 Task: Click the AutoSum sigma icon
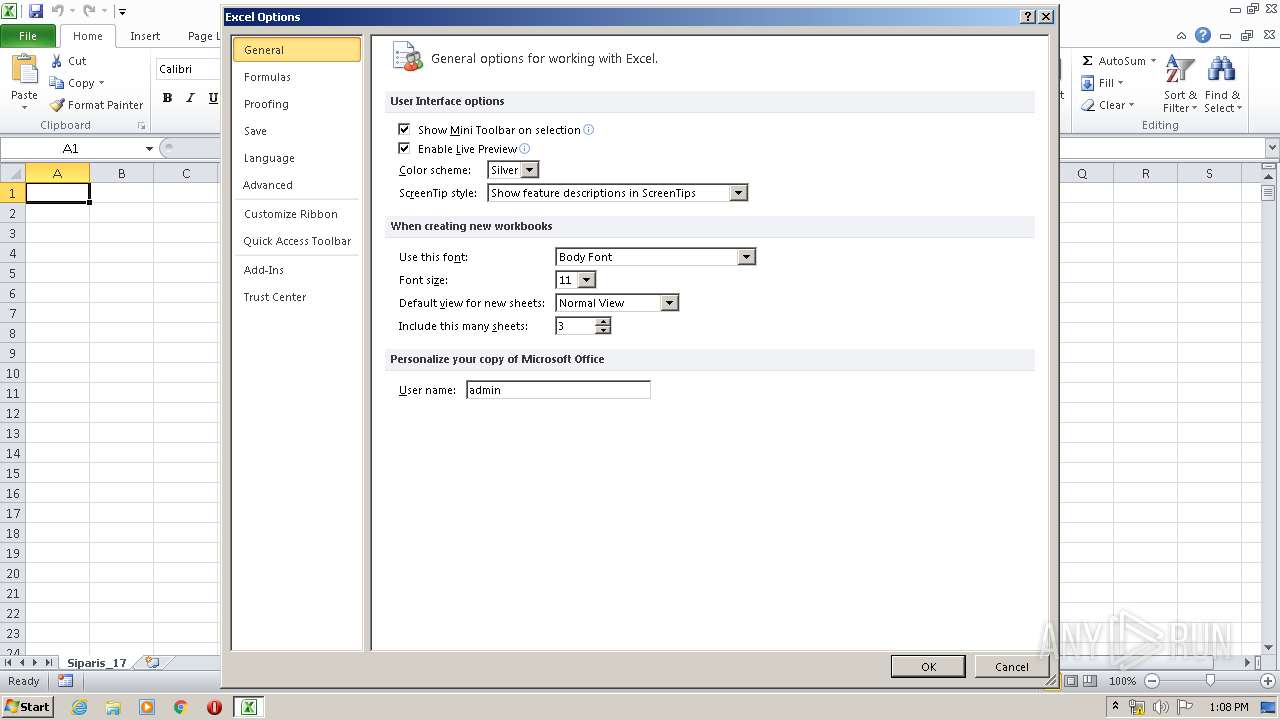[x=1088, y=61]
